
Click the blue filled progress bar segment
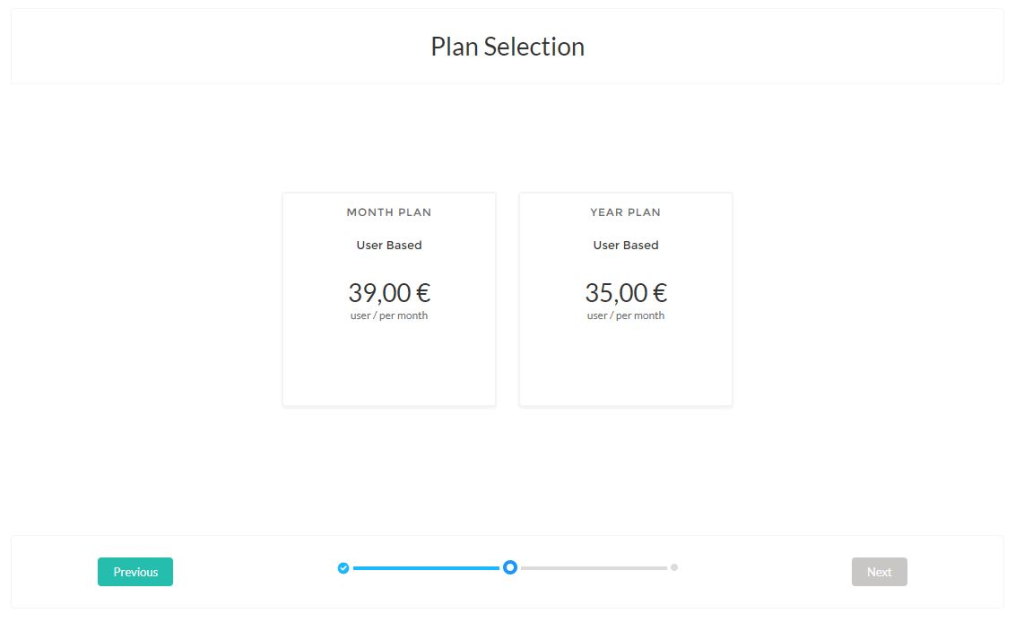pyautogui.click(x=425, y=568)
